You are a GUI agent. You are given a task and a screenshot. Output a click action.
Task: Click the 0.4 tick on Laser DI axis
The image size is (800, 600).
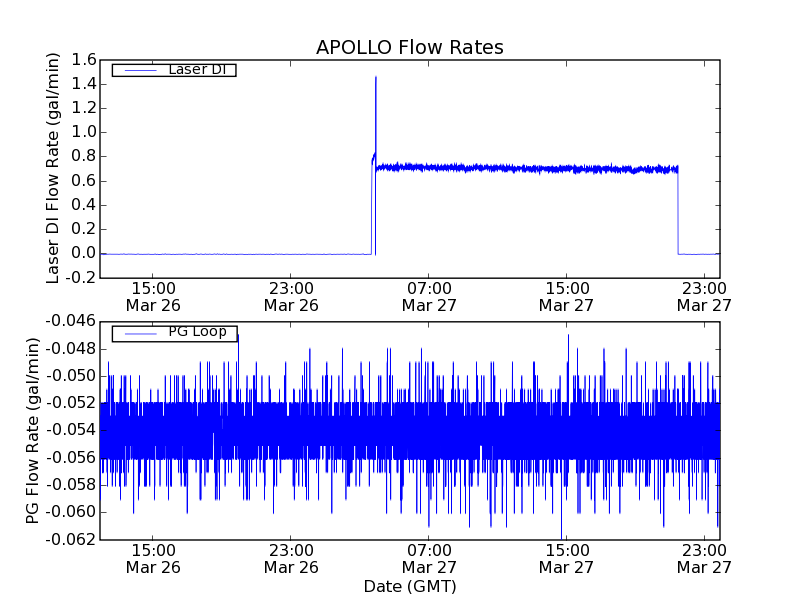click(84, 205)
